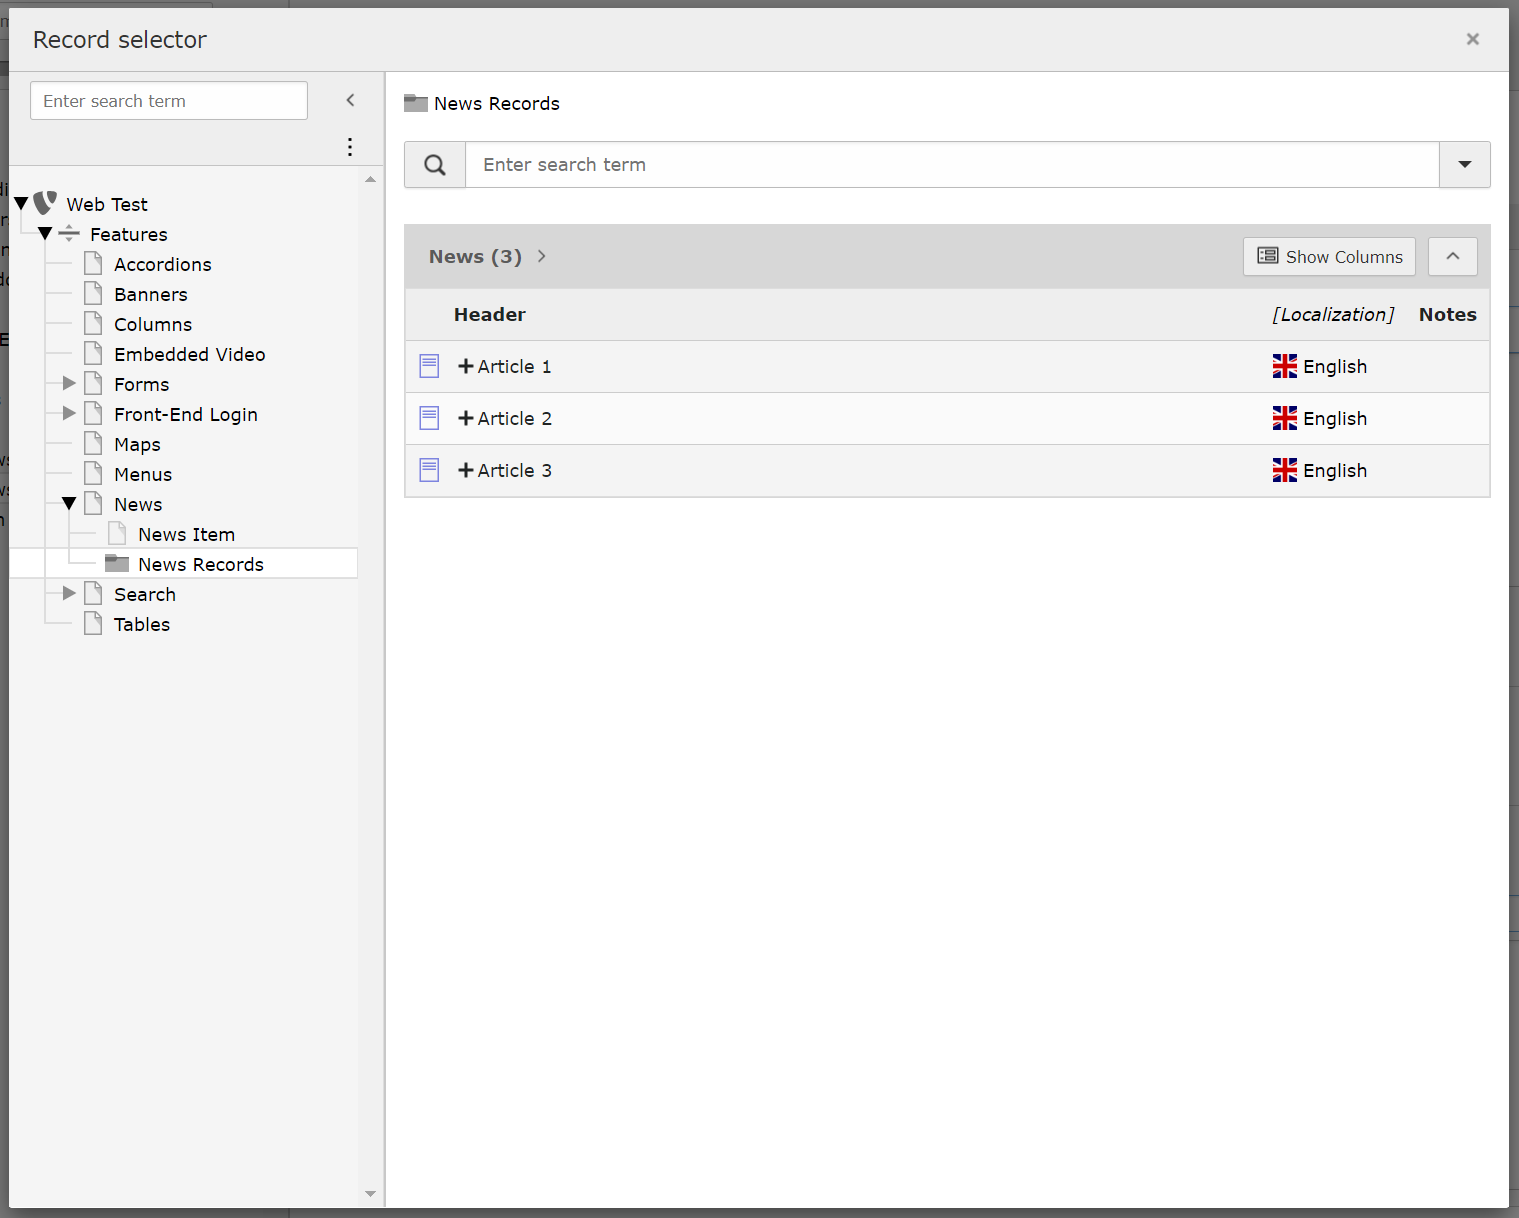
Task: Select the Front-End Login label
Action: (186, 414)
